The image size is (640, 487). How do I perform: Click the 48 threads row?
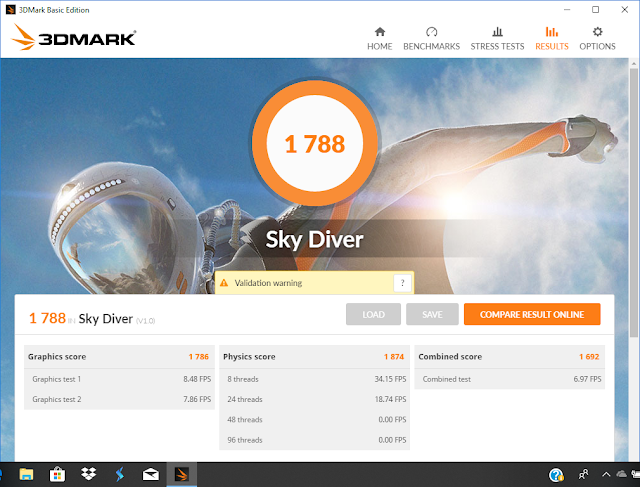(314, 420)
